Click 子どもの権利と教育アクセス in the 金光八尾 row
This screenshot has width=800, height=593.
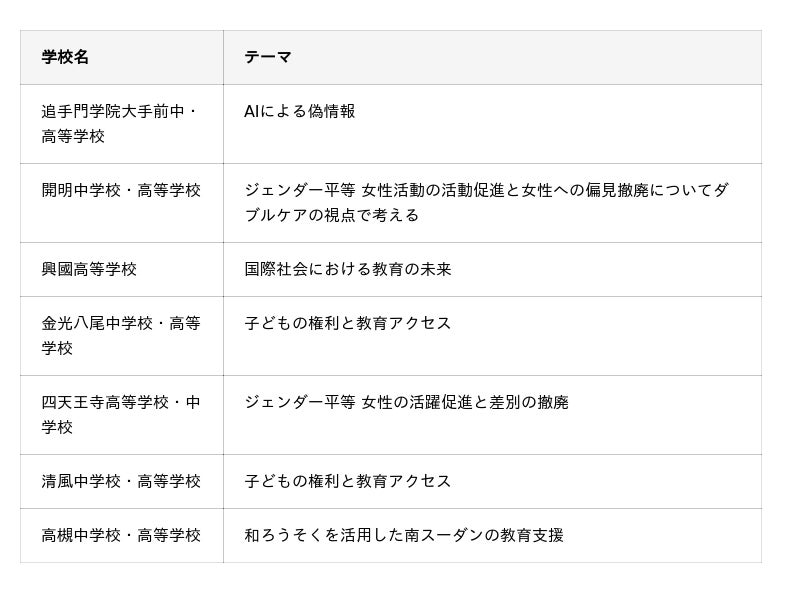(348, 323)
